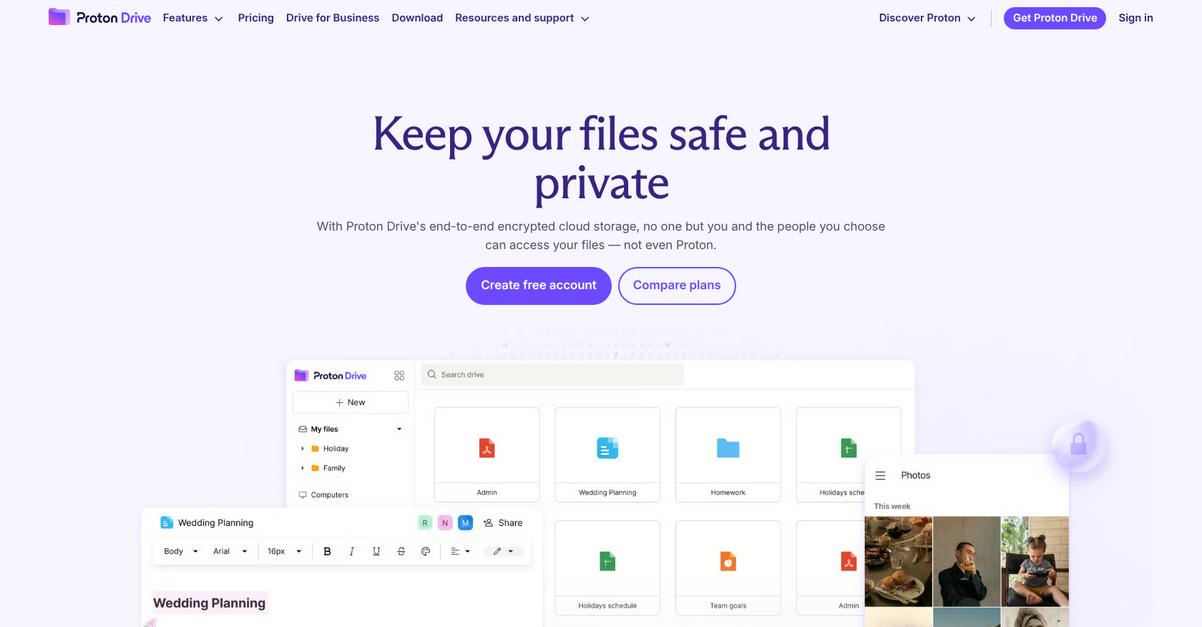Click the highlighted Wedding Planning heading text
Screen dimensions: 1202x627
[209, 603]
